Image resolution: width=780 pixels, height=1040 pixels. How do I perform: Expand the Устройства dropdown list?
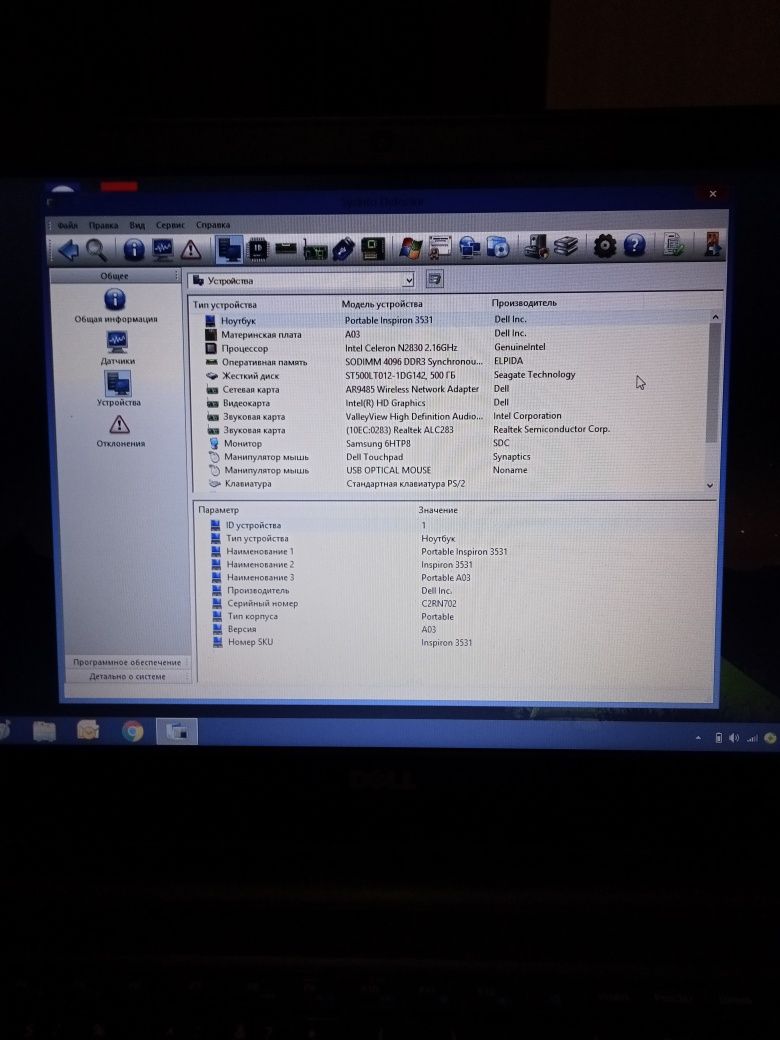(x=409, y=281)
